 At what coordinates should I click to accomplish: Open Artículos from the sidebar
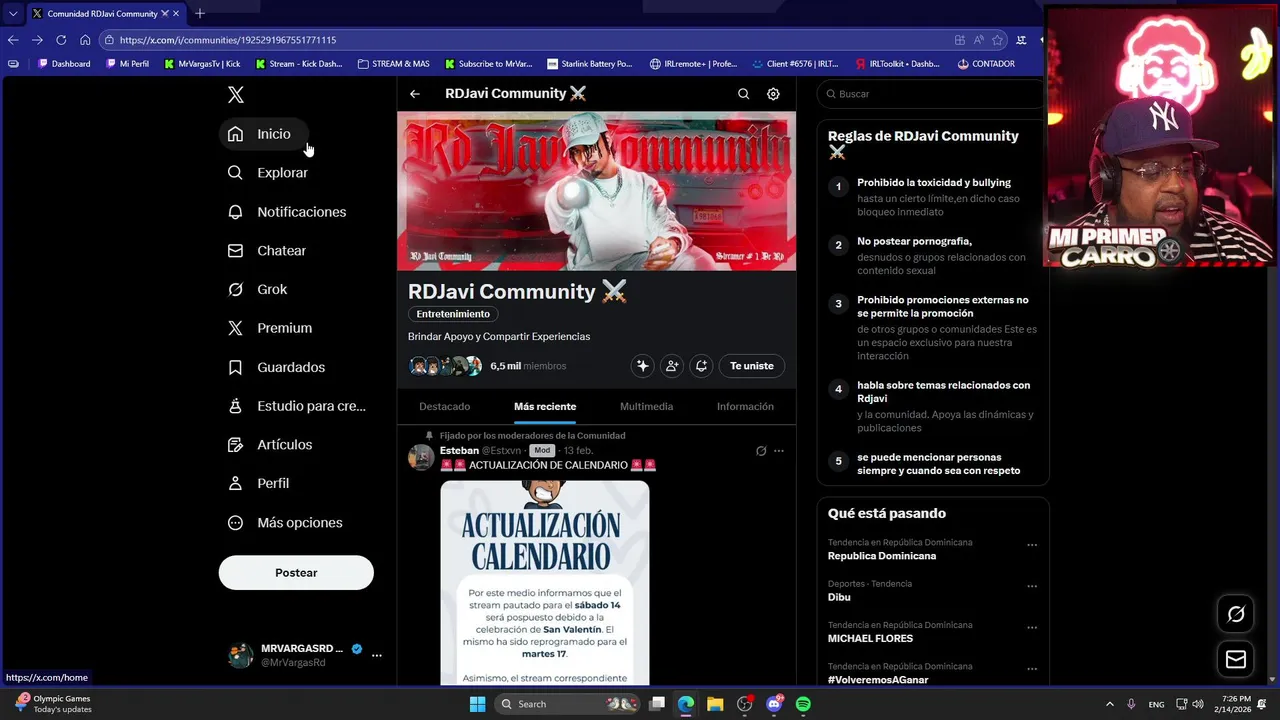point(270,445)
